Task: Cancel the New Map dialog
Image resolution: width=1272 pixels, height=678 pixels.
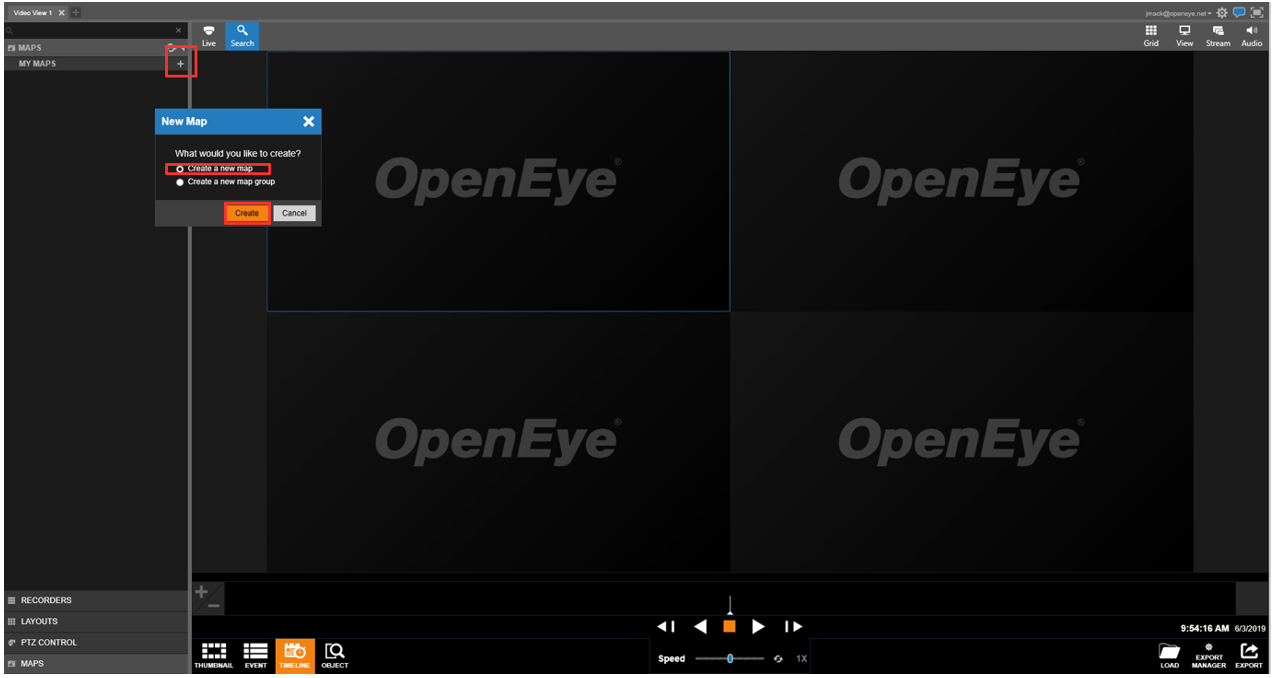Action: tap(294, 213)
